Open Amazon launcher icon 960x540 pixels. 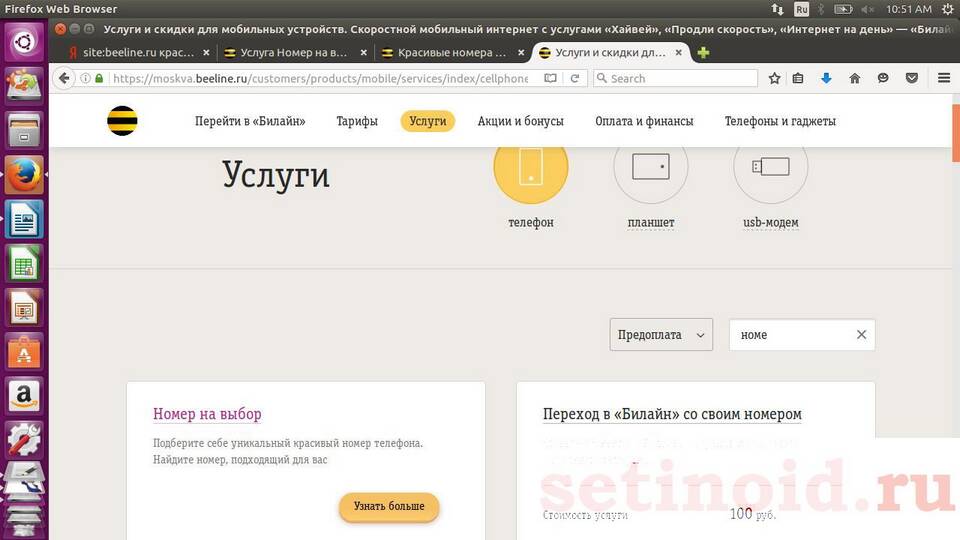24,396
